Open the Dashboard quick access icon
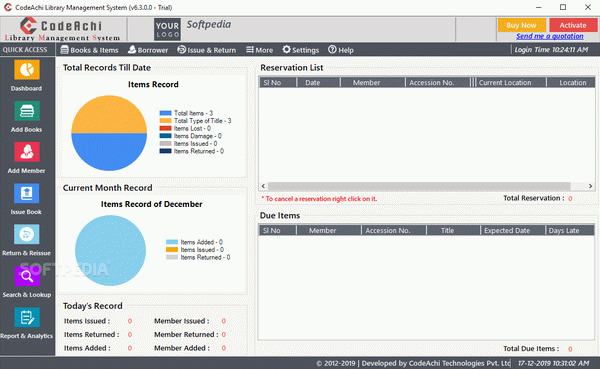 click(x=27, y=70)
